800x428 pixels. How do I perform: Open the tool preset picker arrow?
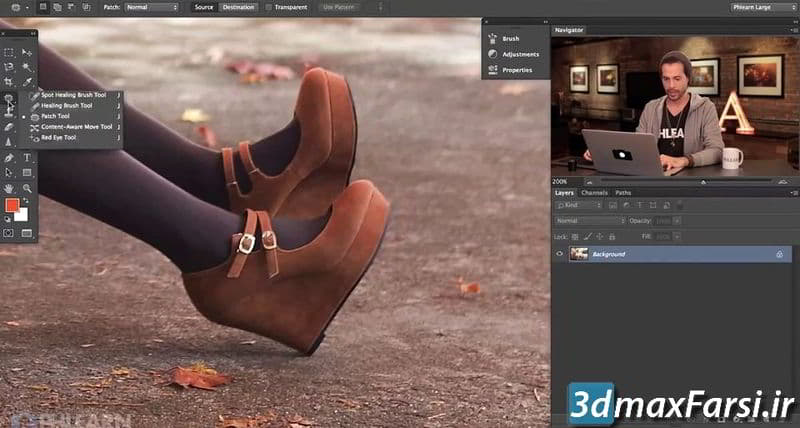click(x=27, y=8)
